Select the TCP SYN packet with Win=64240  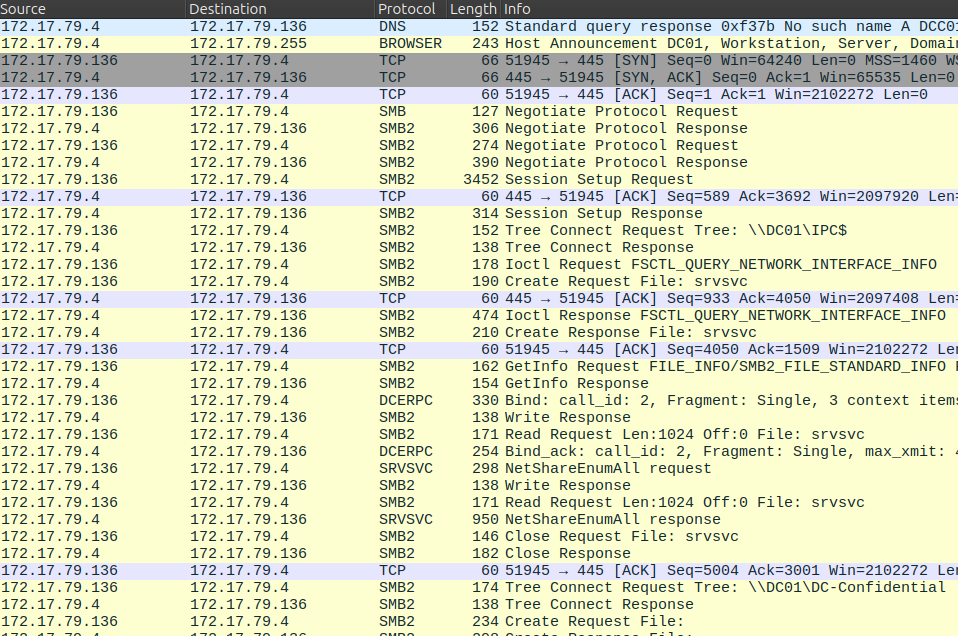(700, 61)
